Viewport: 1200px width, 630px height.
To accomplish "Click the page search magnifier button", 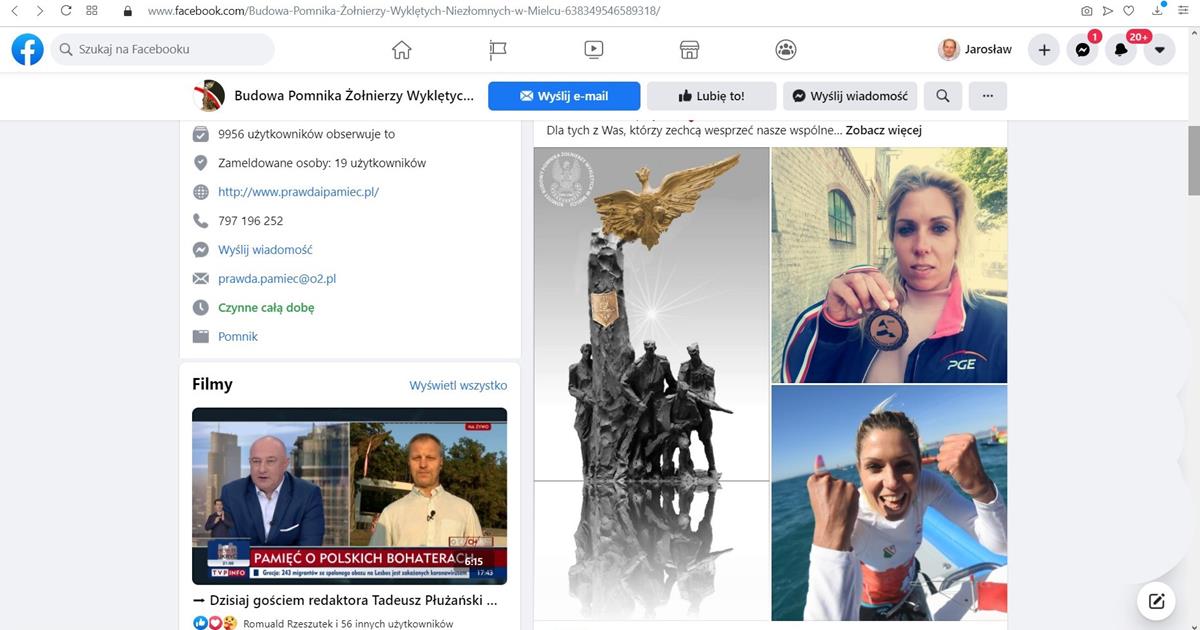I will [x=942, y=96].
